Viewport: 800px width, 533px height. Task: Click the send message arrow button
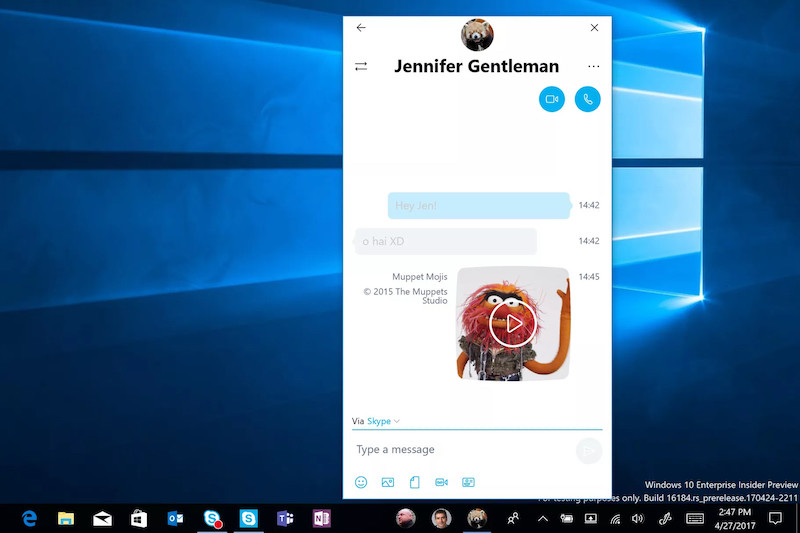click(x=589, y=450)
